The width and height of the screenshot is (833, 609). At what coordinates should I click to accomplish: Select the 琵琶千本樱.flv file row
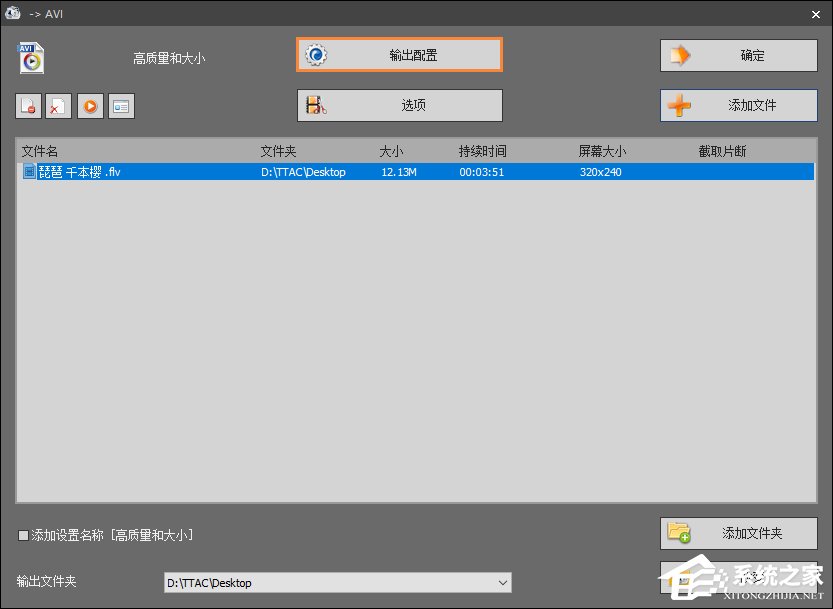200,171
